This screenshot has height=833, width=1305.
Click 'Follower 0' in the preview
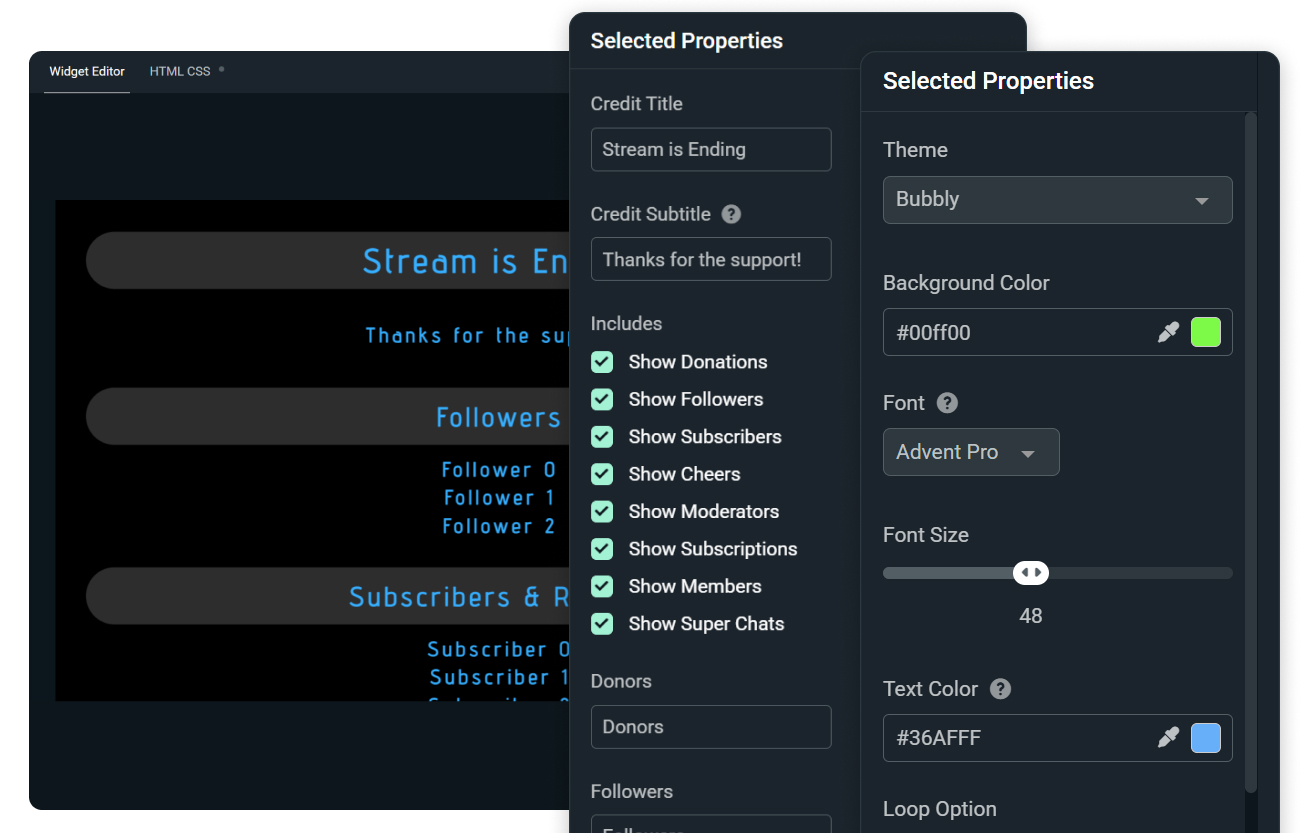(x=499, y=470)
